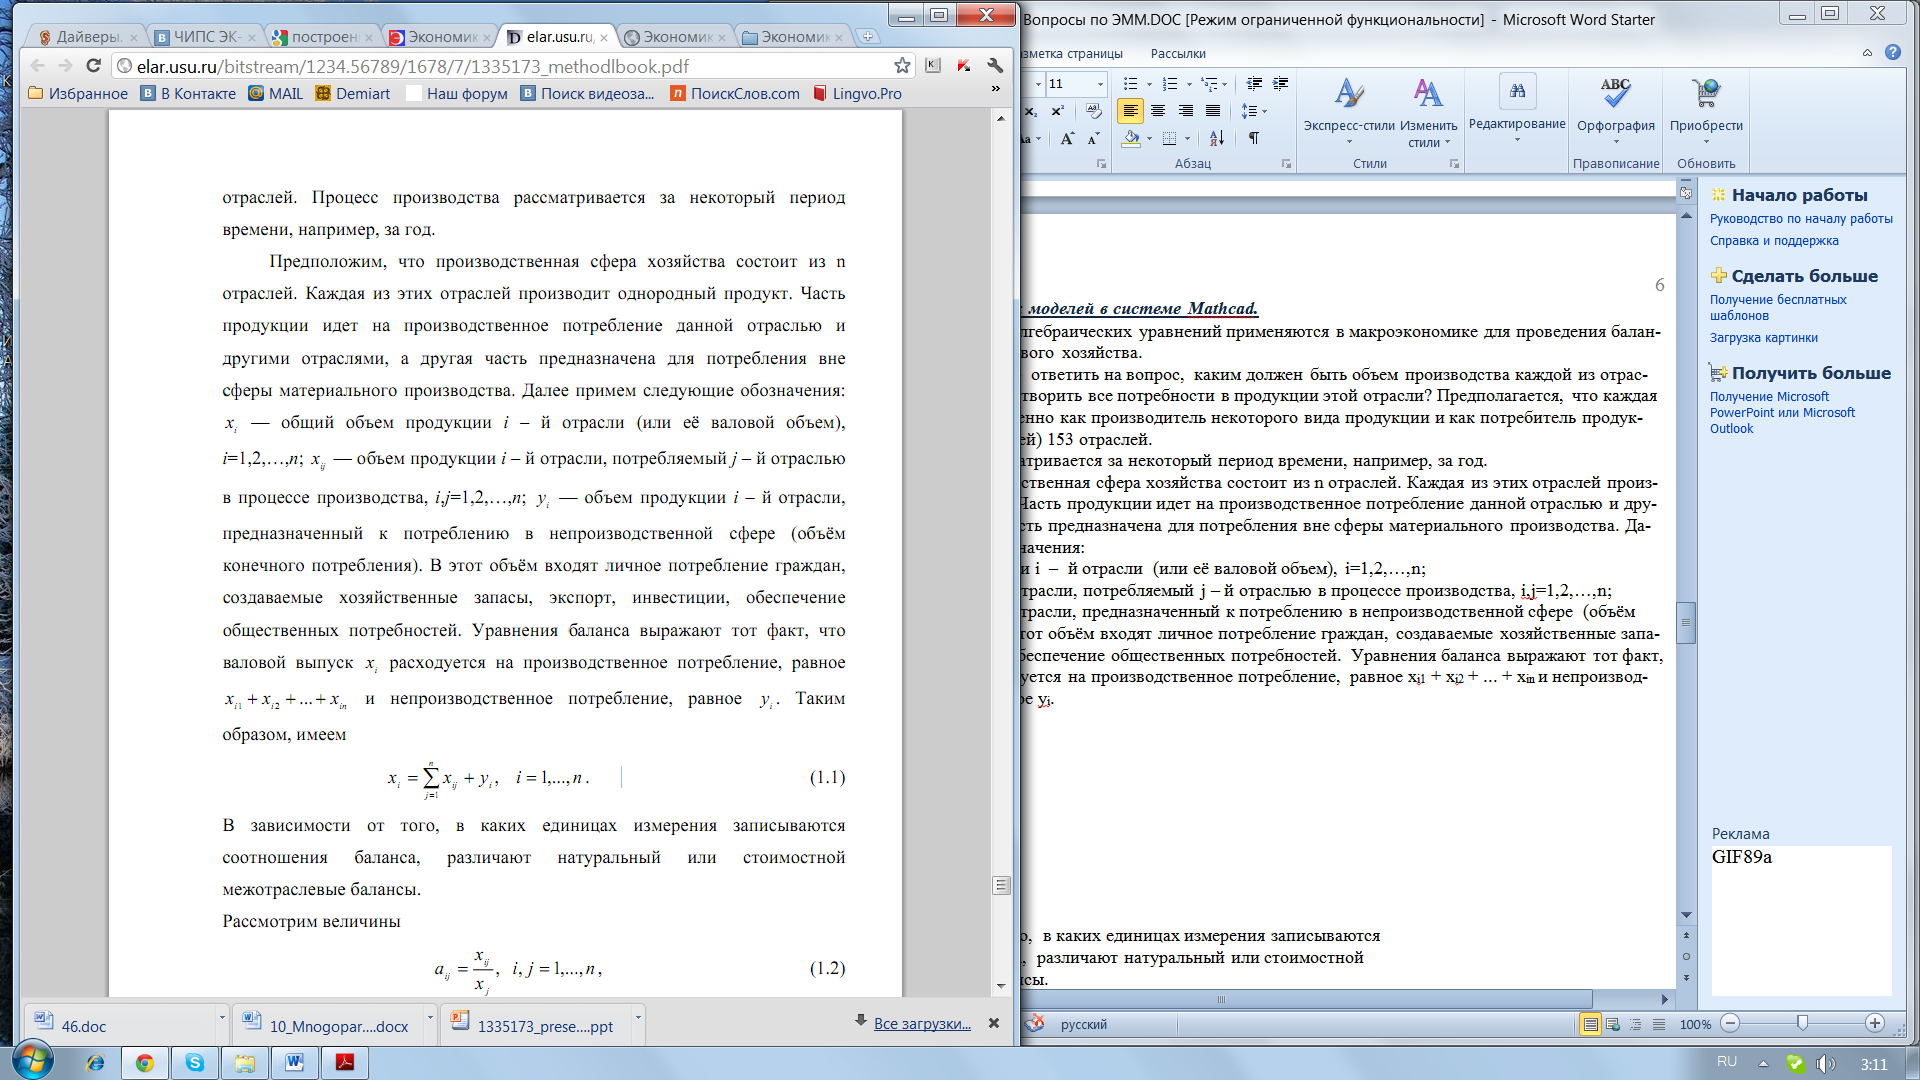The image size is (1920, 1080).
Task: Go back in Chrome browser
Action: pos(37,66)
